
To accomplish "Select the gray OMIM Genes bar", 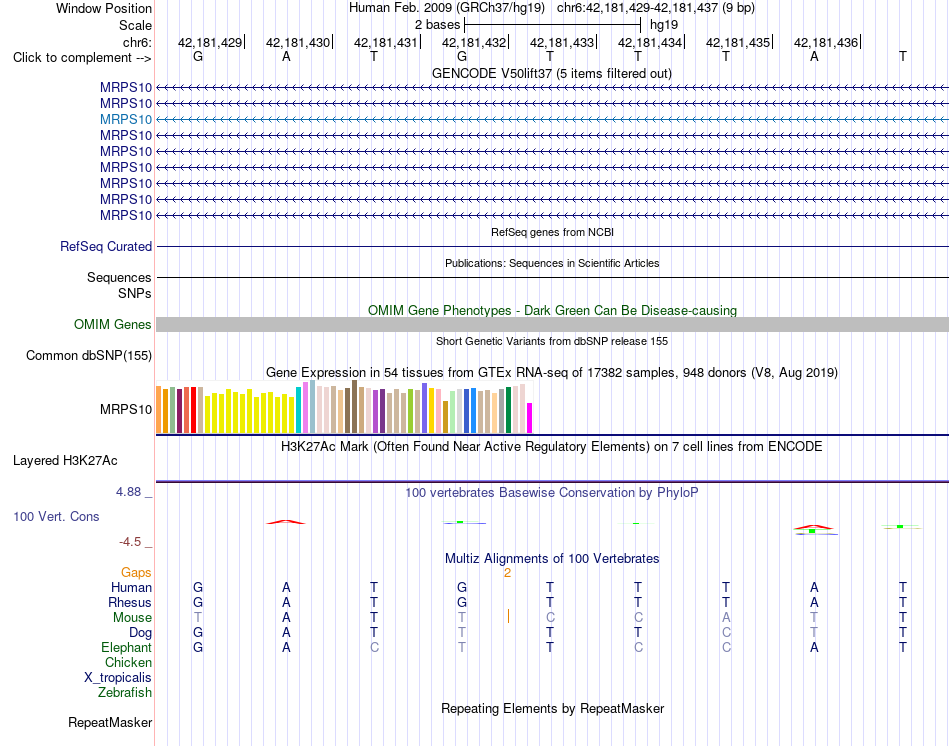I will (x=552, y=325).
